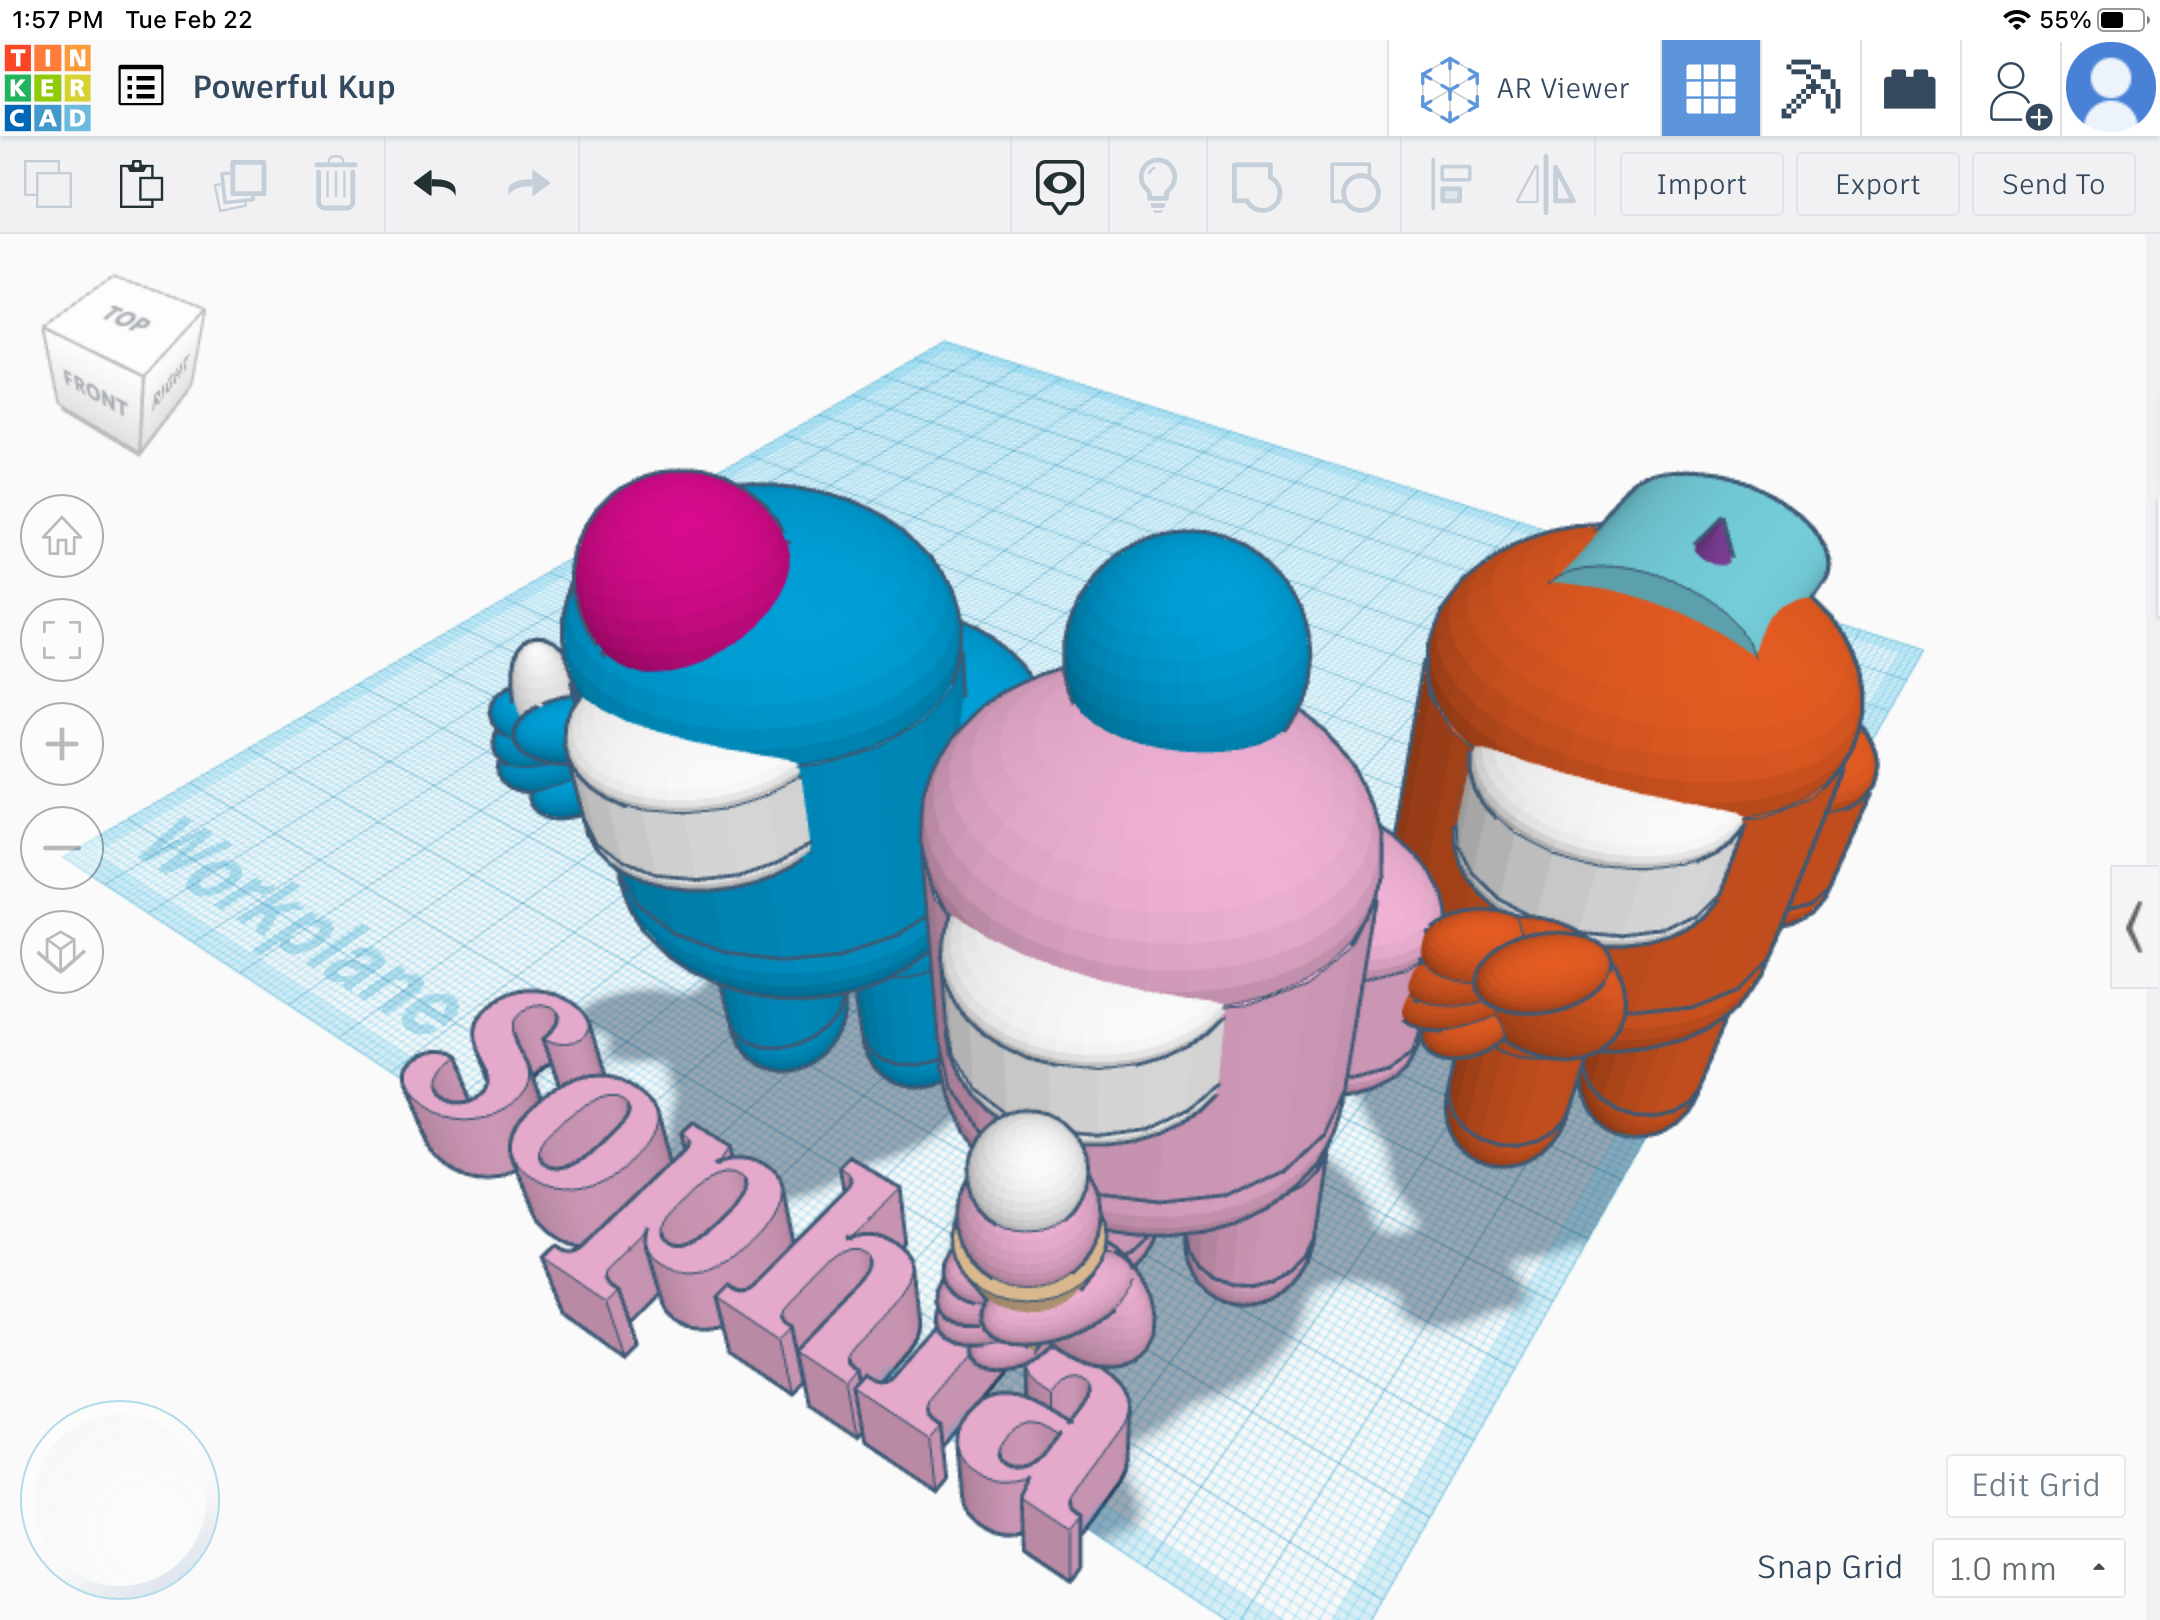Fit all in view button
Viewport: 2160px width, 1620px height.
(x=62, y=640)
